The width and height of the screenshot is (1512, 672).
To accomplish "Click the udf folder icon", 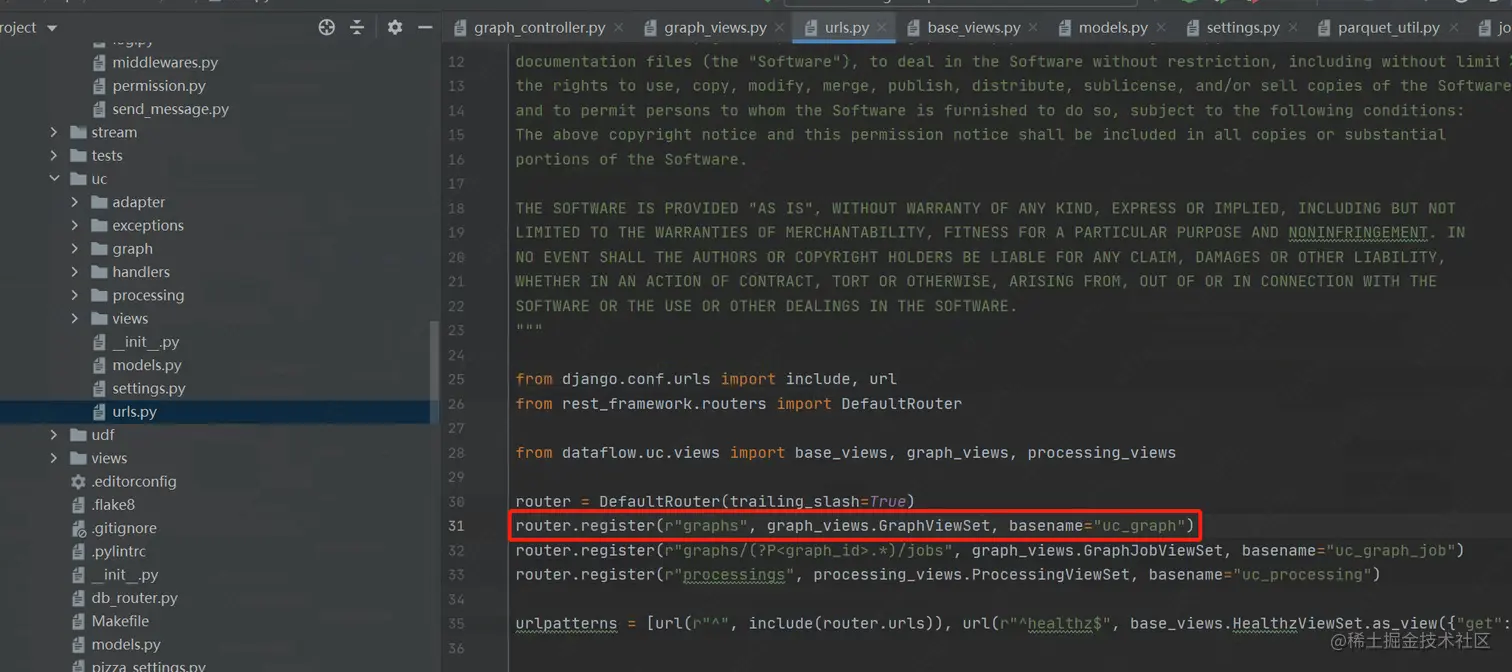I will point(78,435).
